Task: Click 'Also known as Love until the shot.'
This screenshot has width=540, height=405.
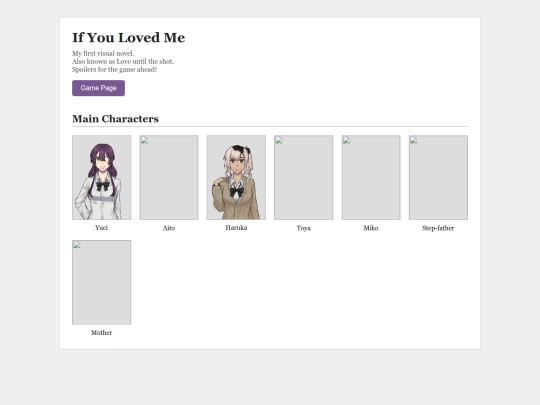Action: (123, 61)
